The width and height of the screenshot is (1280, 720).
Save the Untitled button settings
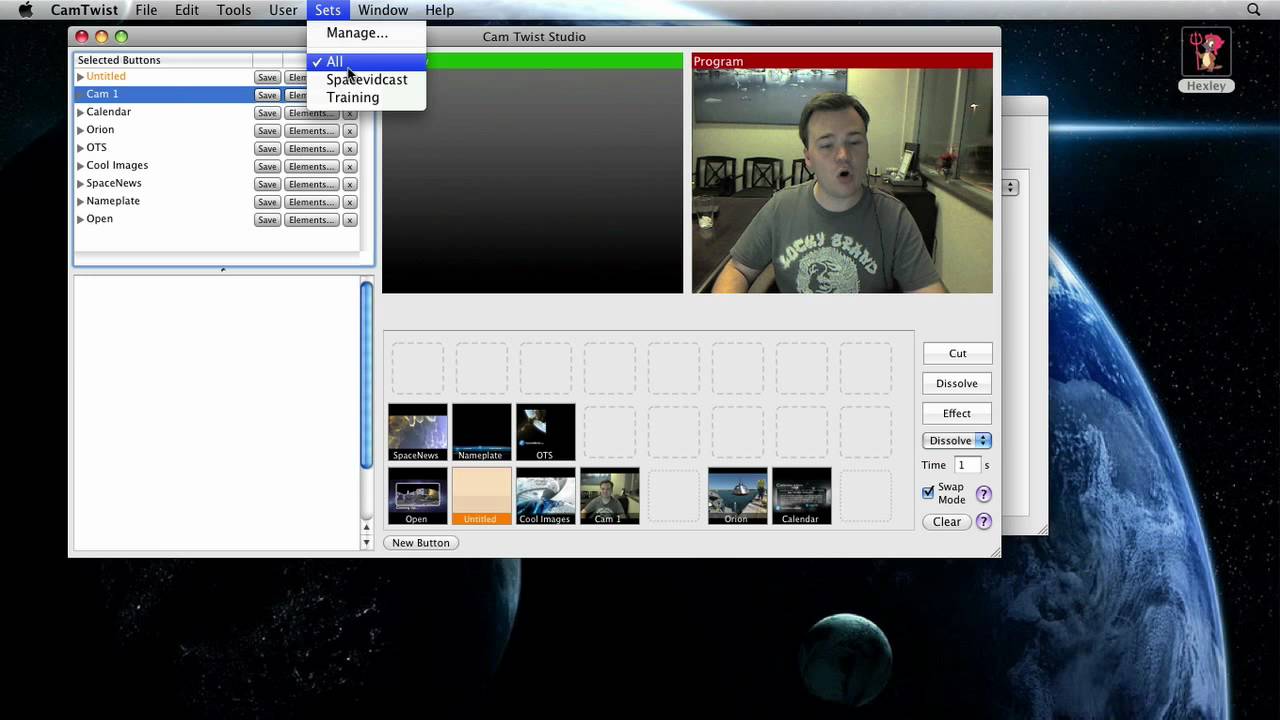coord(267,78)
